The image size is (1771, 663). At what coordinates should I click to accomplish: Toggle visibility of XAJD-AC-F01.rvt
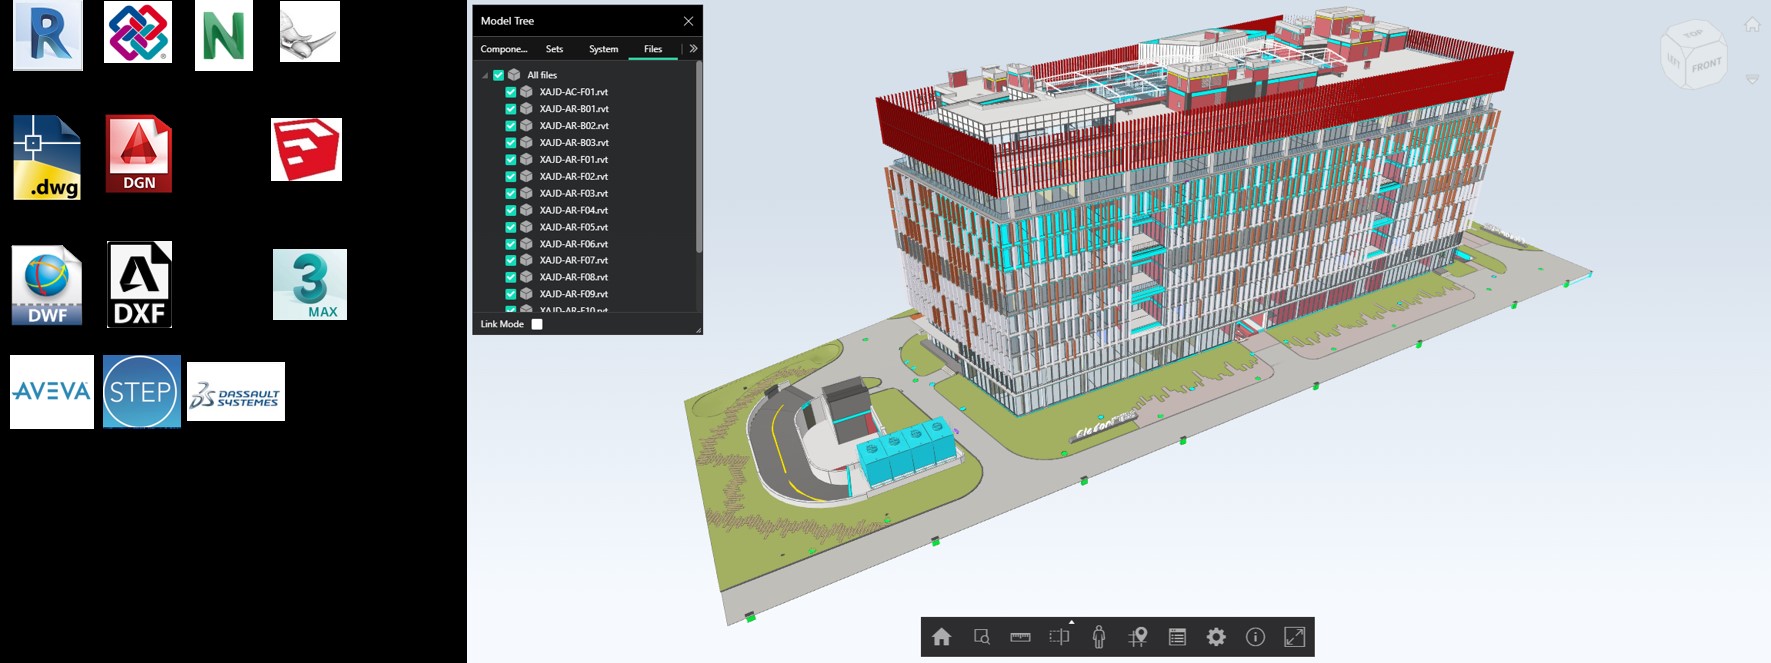pyautogui.click(x=510, y=92)
